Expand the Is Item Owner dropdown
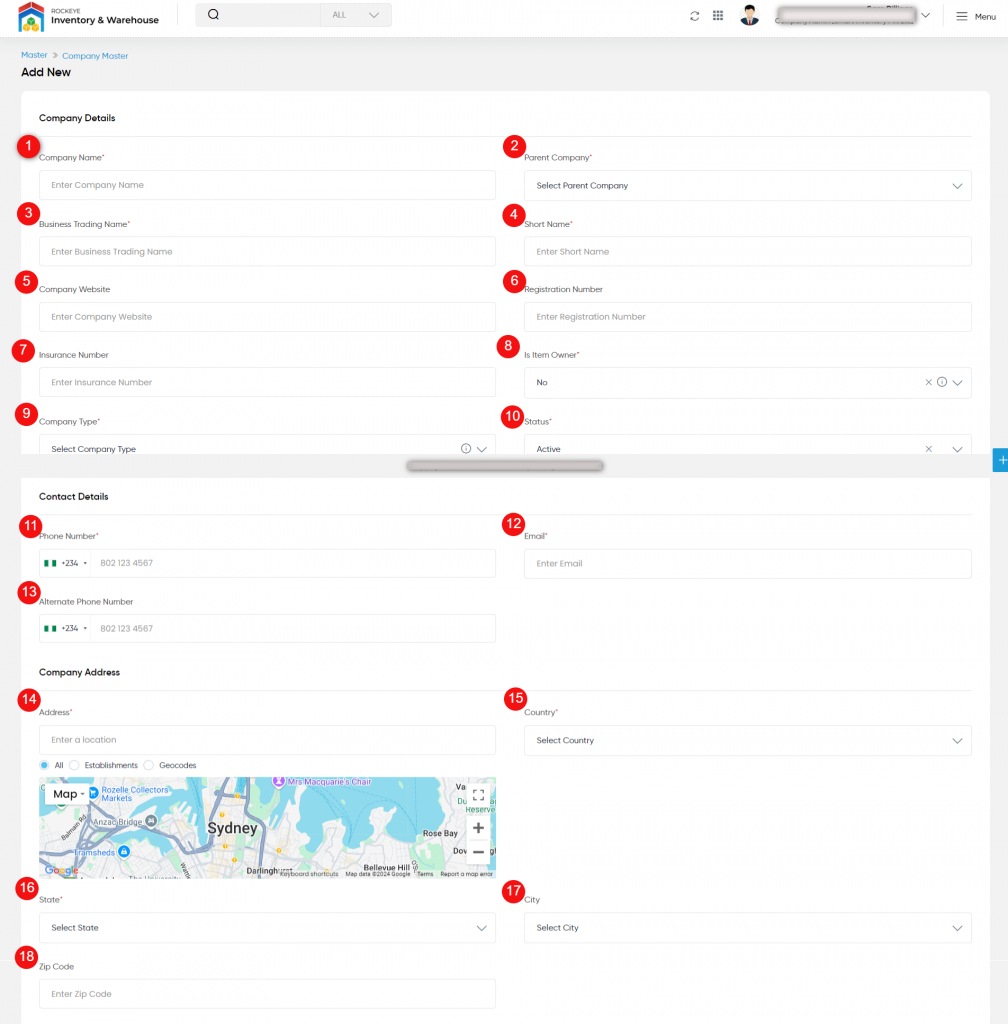This screenshot has height=1024, width=1008. click(x=957, y=383)
